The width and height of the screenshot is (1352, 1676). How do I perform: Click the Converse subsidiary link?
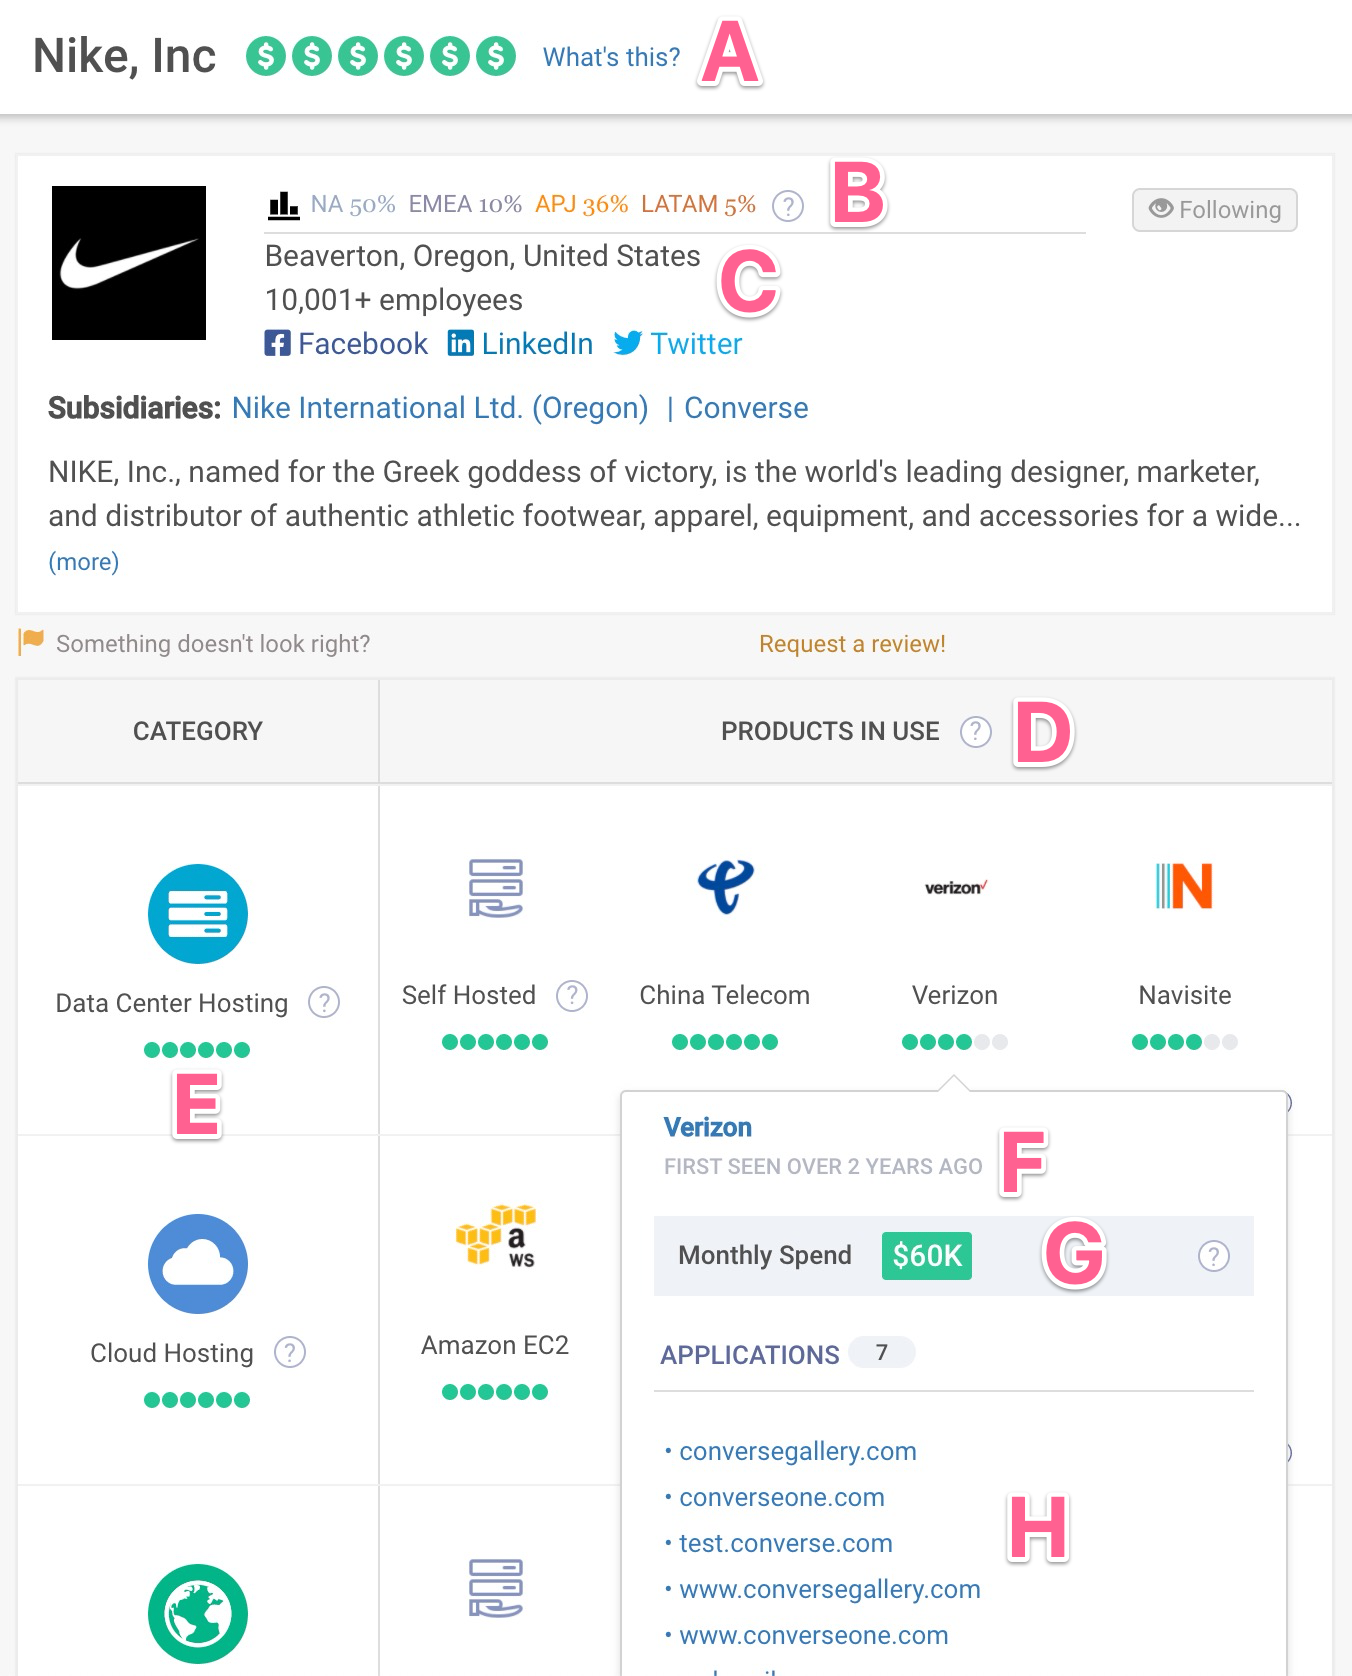[x=745, y=407]
